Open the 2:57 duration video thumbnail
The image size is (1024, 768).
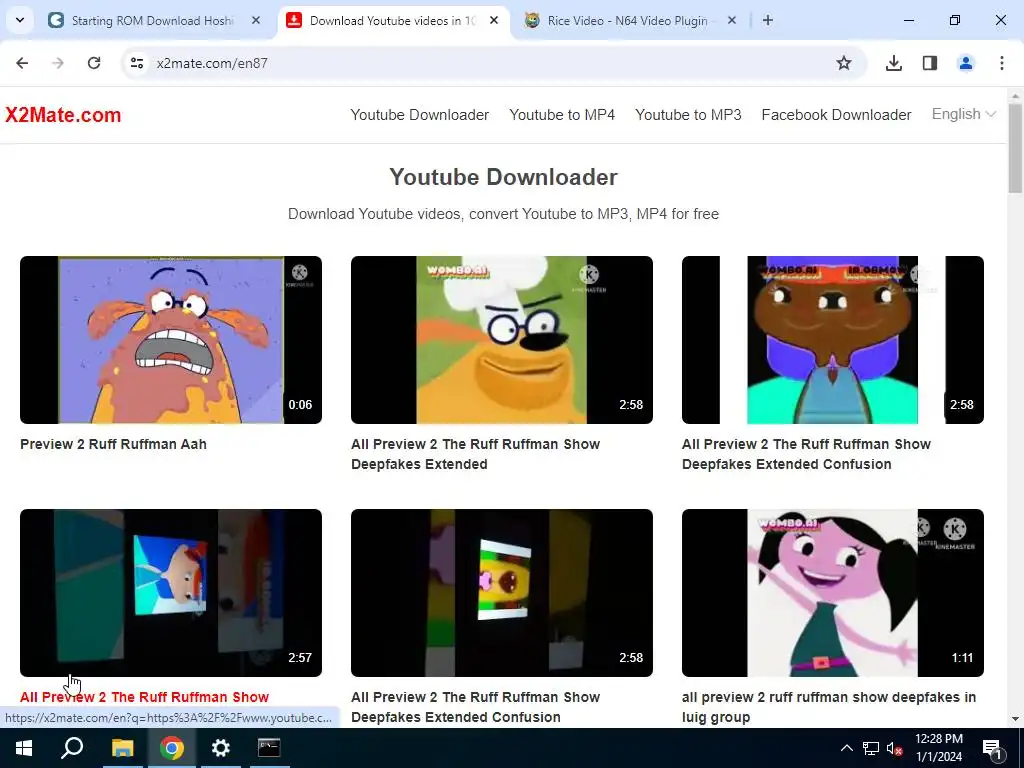point(171,592)
